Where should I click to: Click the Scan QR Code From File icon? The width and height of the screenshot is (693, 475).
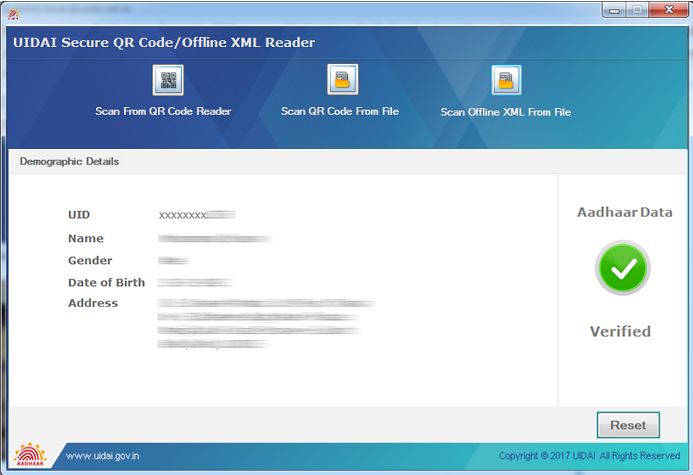[343, 80]
